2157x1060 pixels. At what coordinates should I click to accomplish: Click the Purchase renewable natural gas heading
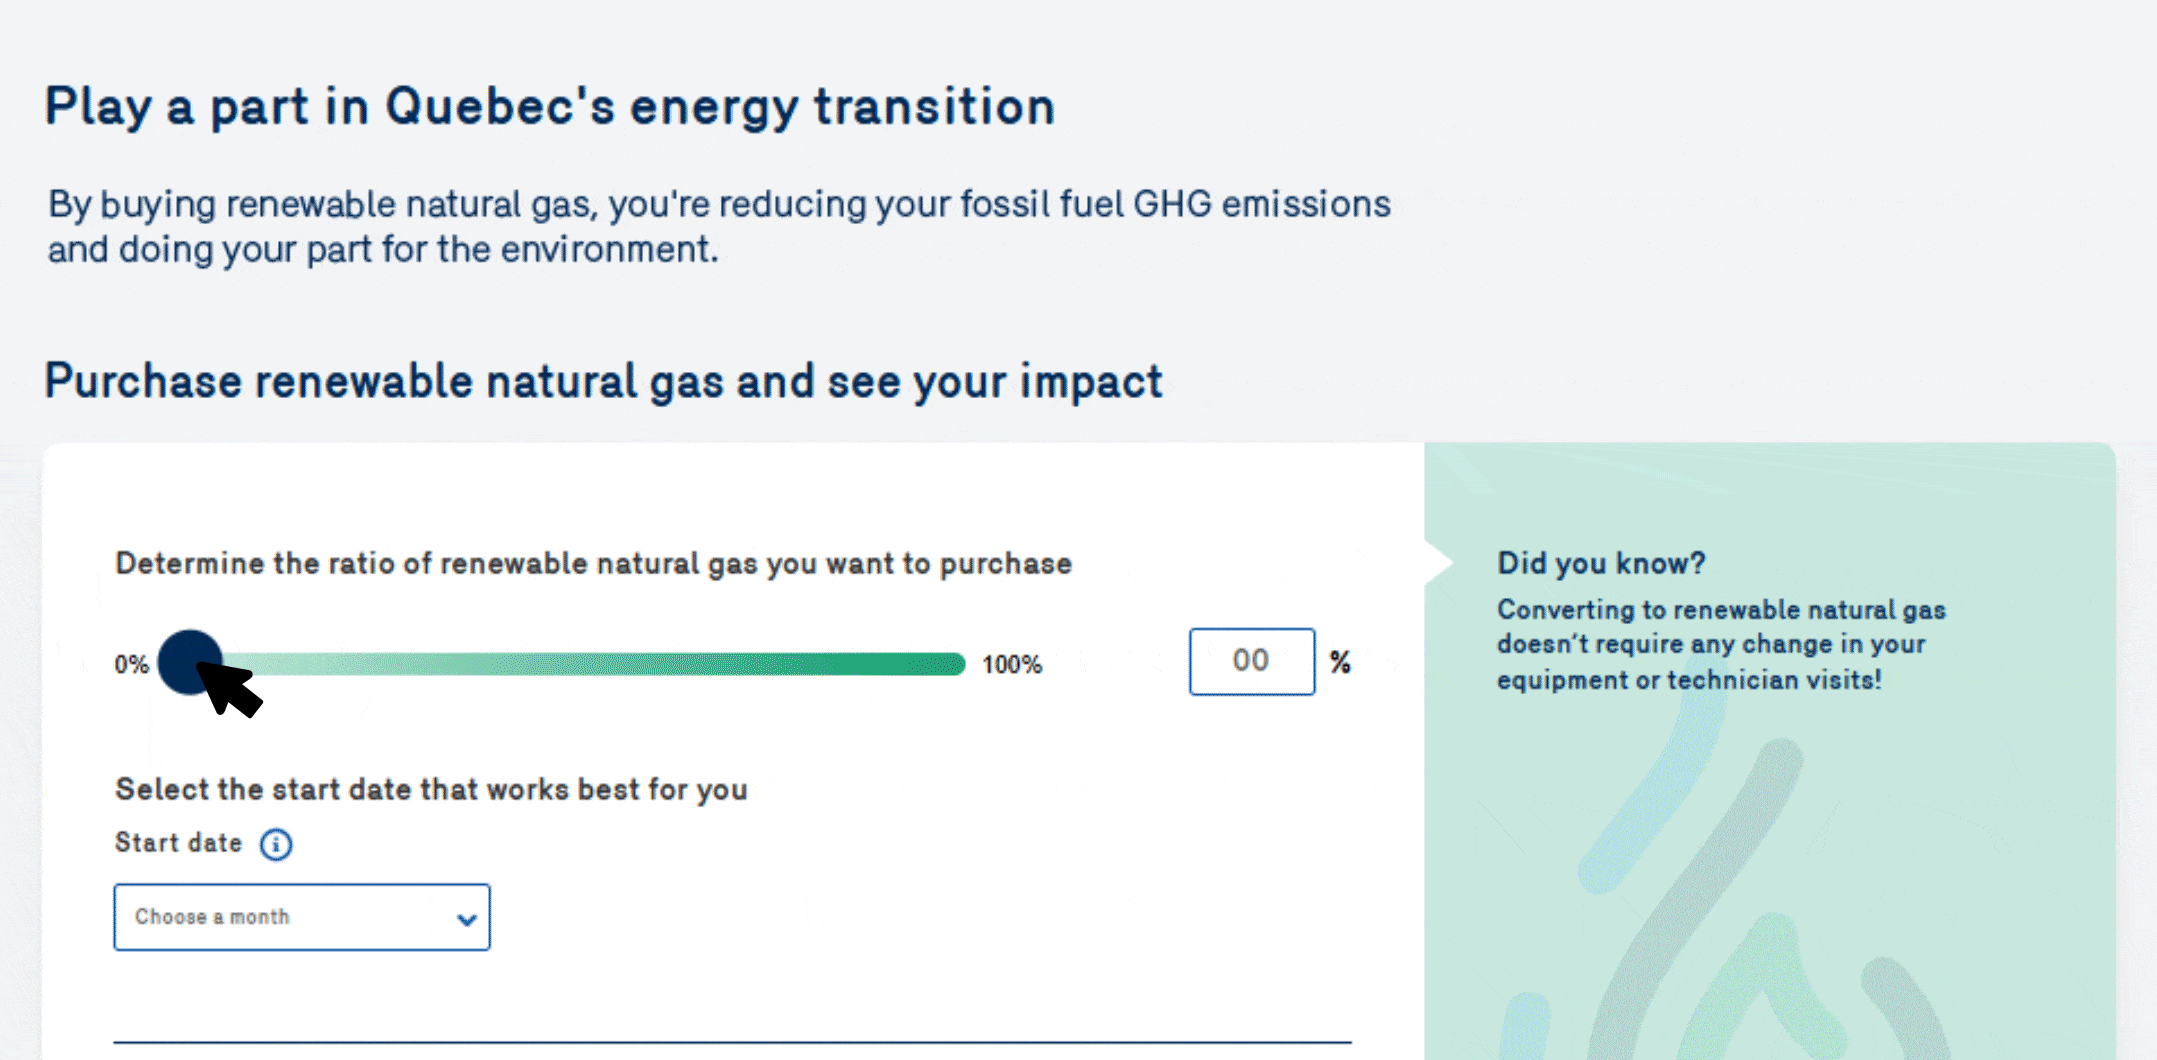(603, 381)
